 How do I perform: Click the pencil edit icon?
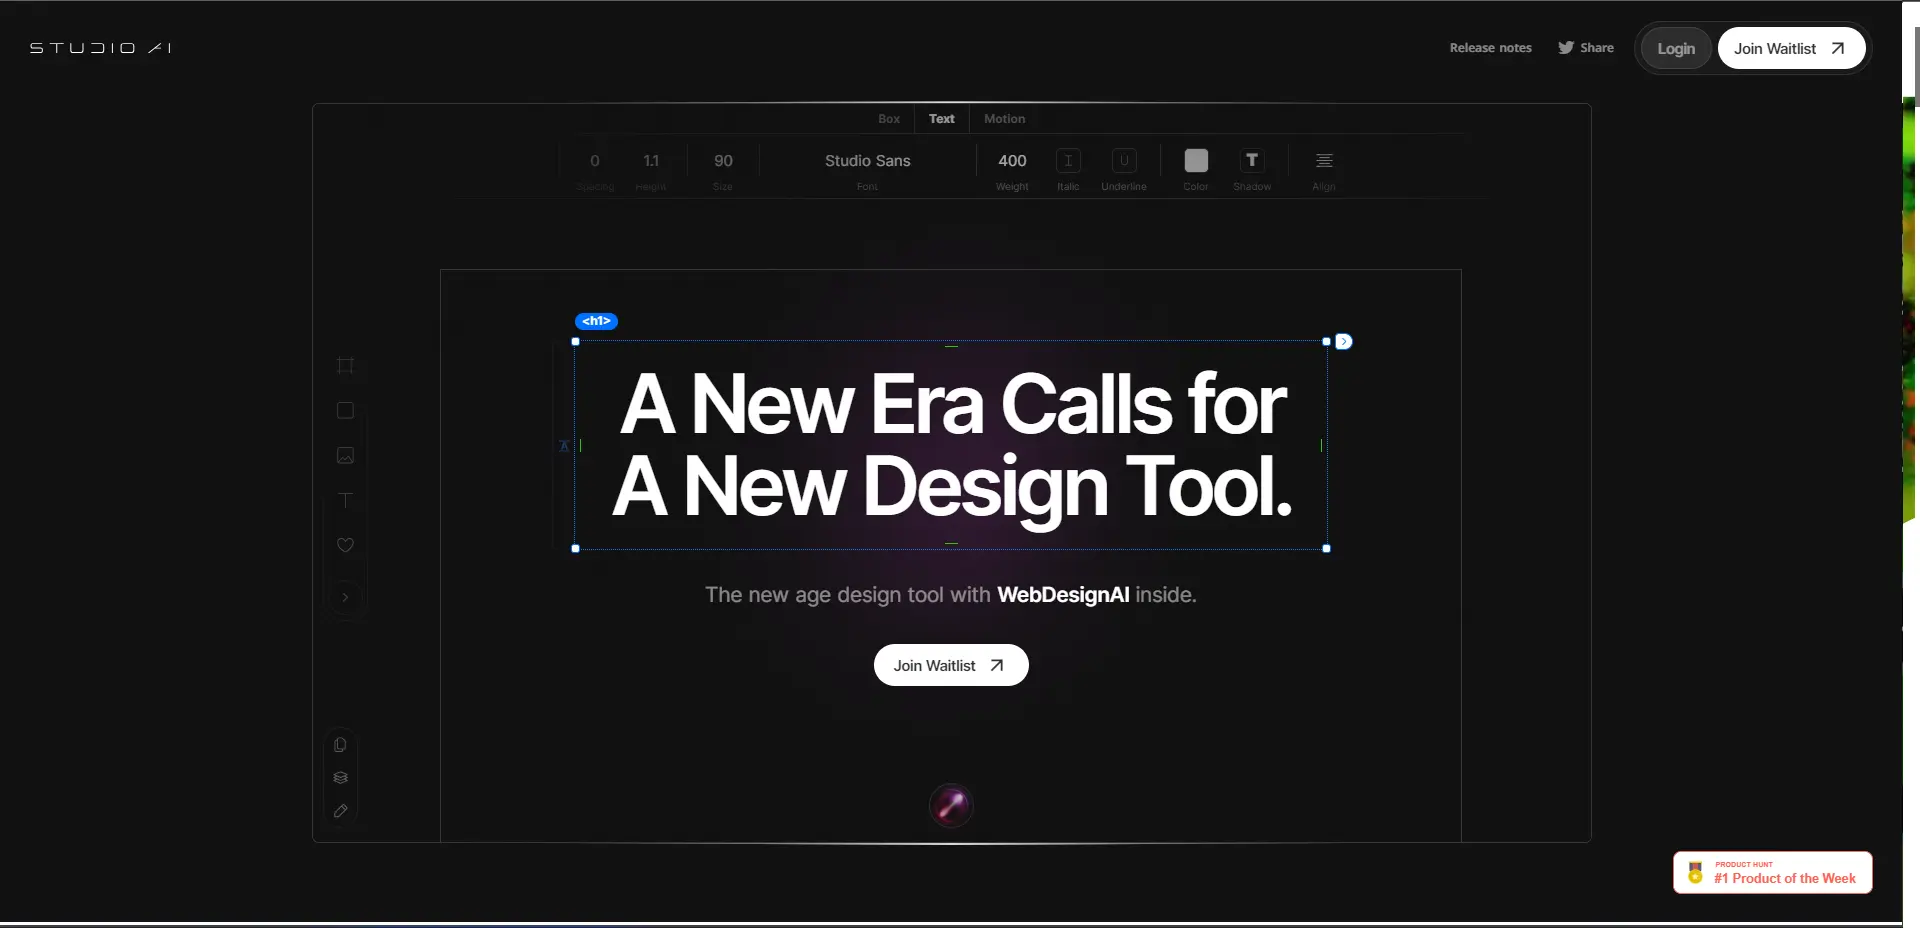[x=340, y=811]
